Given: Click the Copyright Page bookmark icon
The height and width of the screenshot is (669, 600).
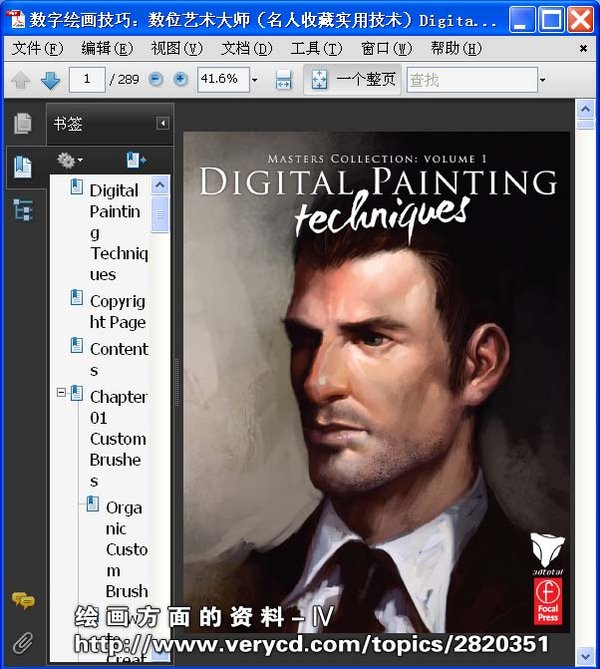Looking at the screenshot, I should click(x=77, y=298).
